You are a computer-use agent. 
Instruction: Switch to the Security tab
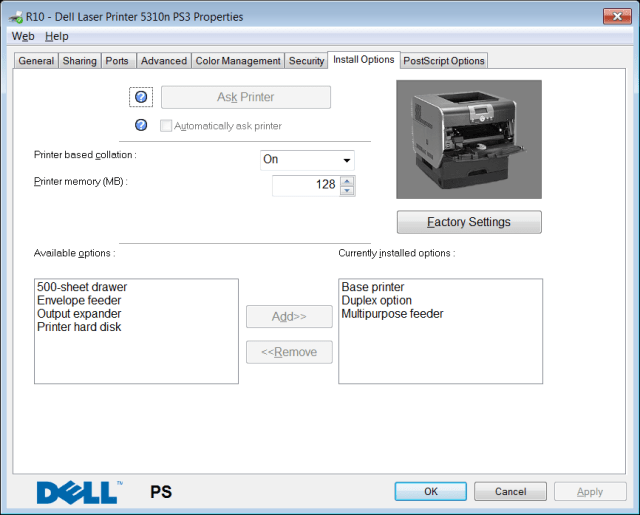pyautogui.click(x=306, y=61)
